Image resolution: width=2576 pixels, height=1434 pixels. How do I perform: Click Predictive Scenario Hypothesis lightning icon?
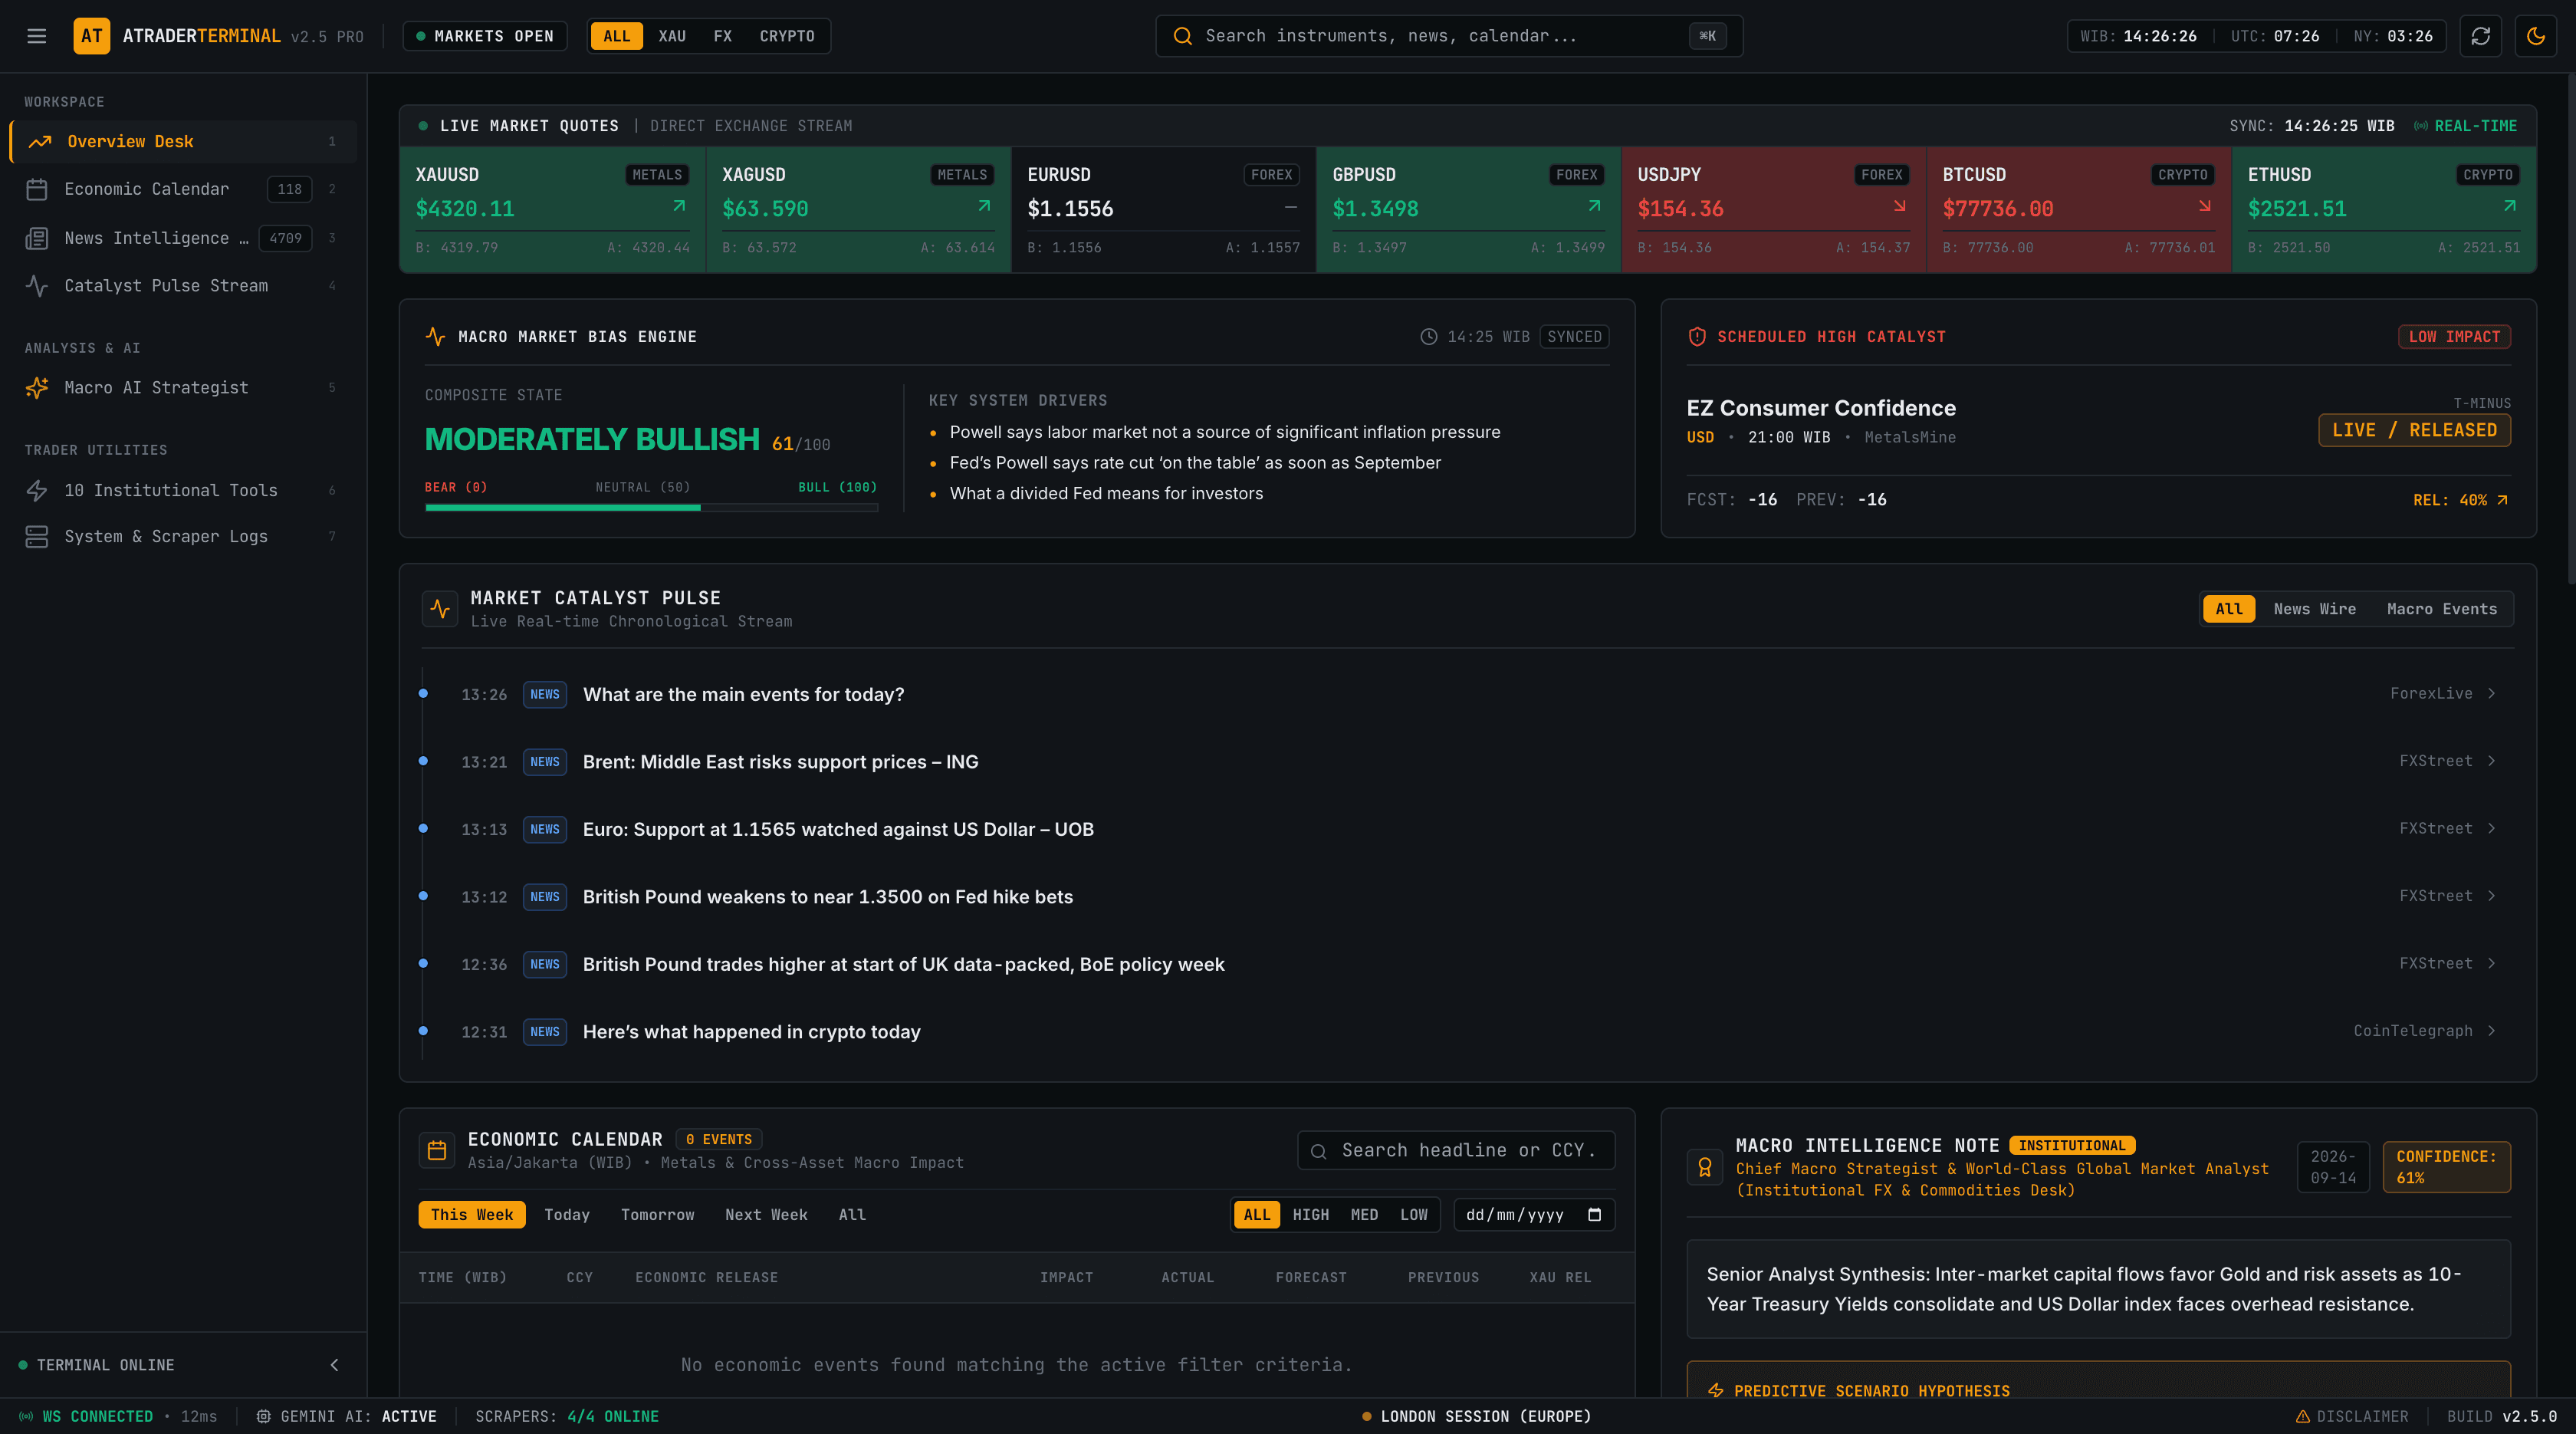coord(1716,1391)
